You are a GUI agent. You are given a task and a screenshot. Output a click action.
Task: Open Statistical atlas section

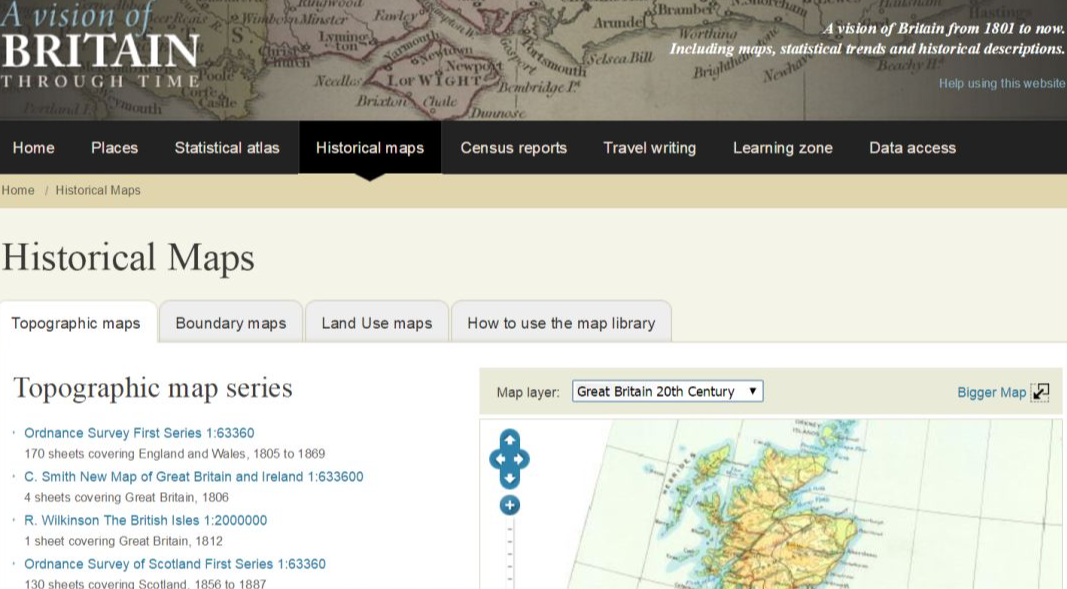[x=227, y=148]
